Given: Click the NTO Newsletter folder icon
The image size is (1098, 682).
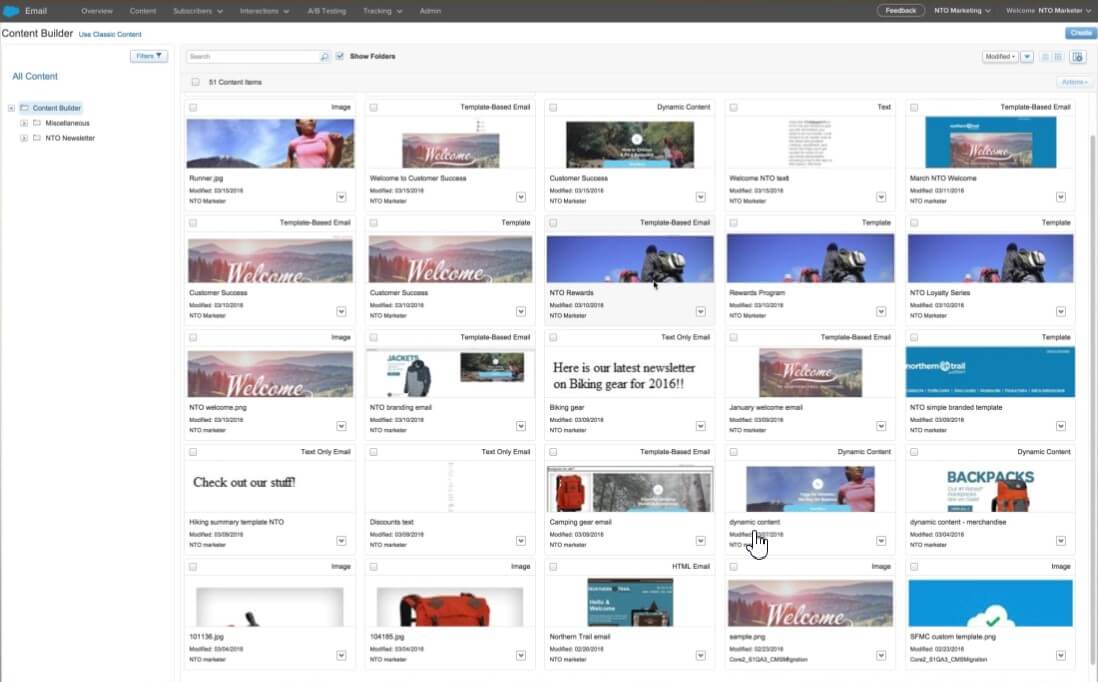Looking at the screenshot, I should pyautogui.click(x=37, y=138).
